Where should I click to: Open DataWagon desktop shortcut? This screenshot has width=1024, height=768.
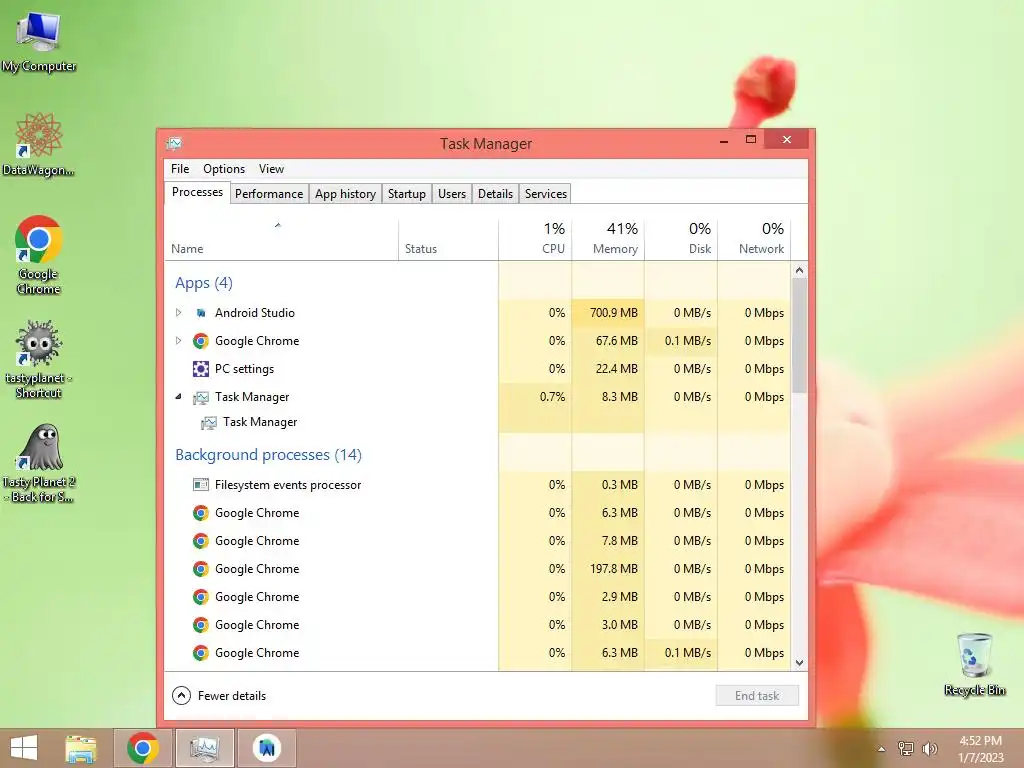coord(39,144)
